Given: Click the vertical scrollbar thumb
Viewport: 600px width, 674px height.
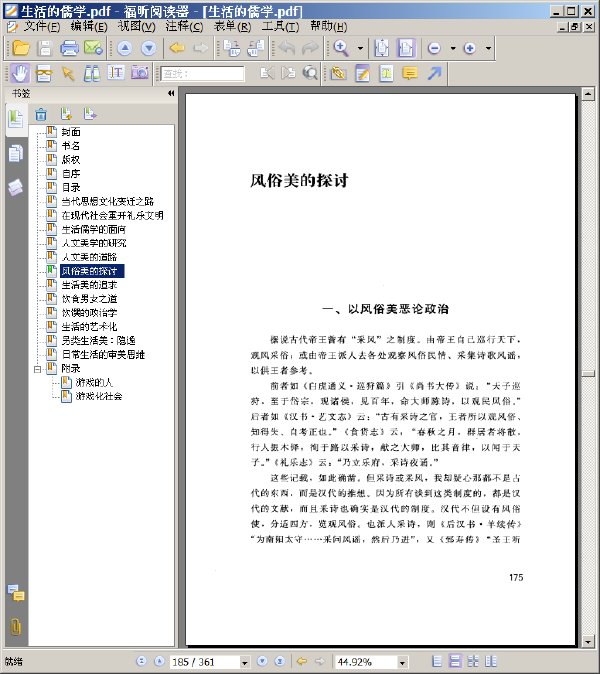Looking at the screenshot, I should coord(588,374).
